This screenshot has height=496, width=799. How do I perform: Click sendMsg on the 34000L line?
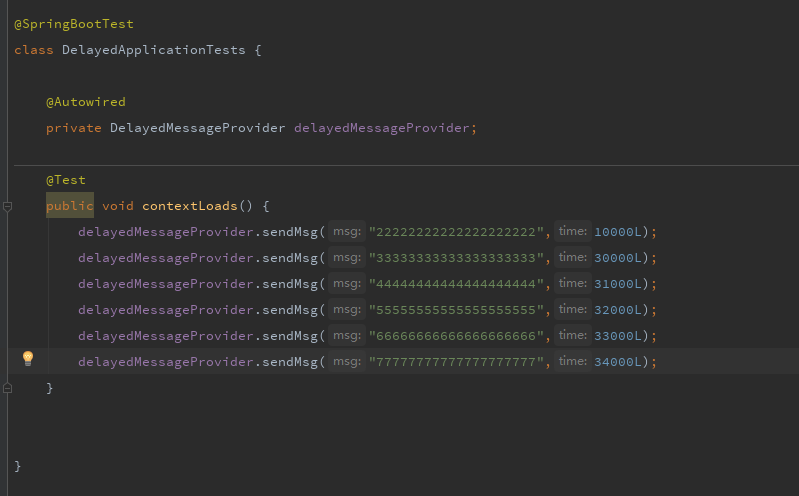point(290,362)
